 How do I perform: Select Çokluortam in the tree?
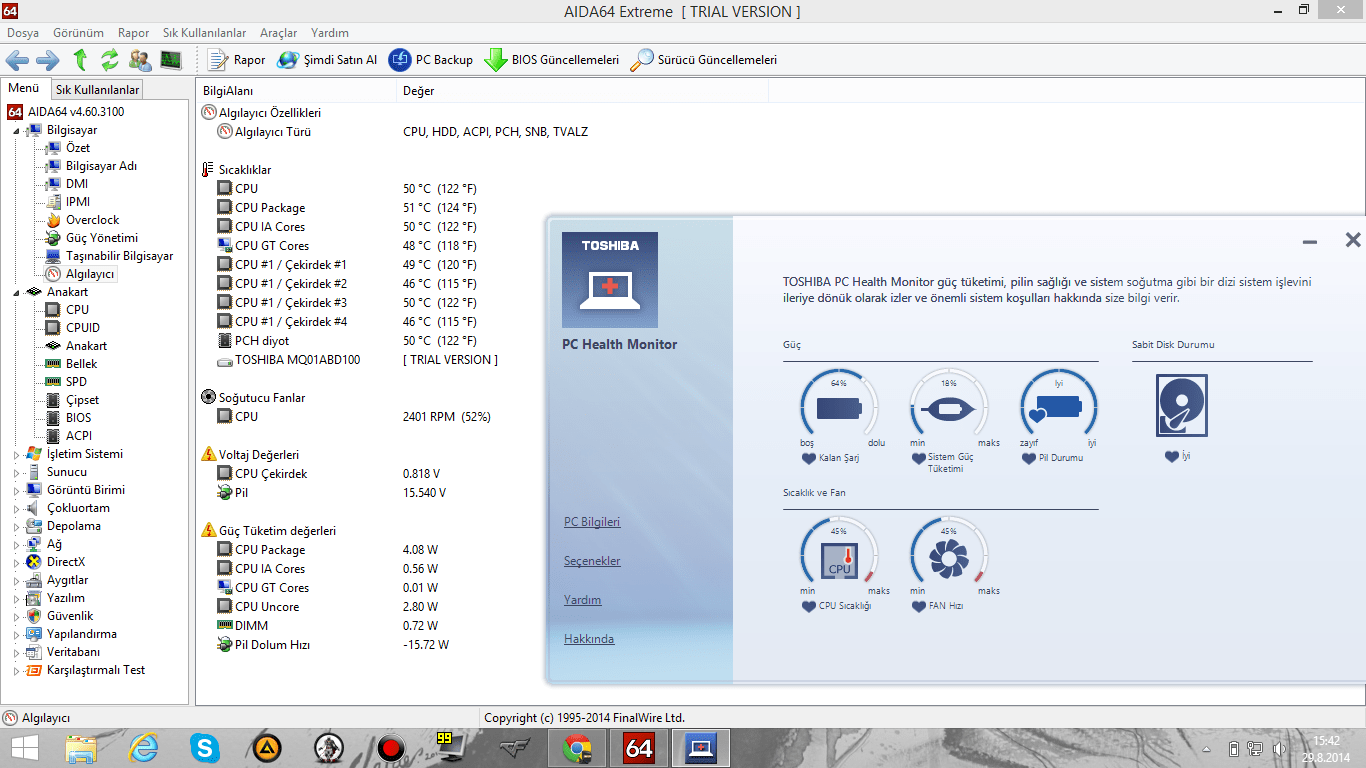pos(78,508)
